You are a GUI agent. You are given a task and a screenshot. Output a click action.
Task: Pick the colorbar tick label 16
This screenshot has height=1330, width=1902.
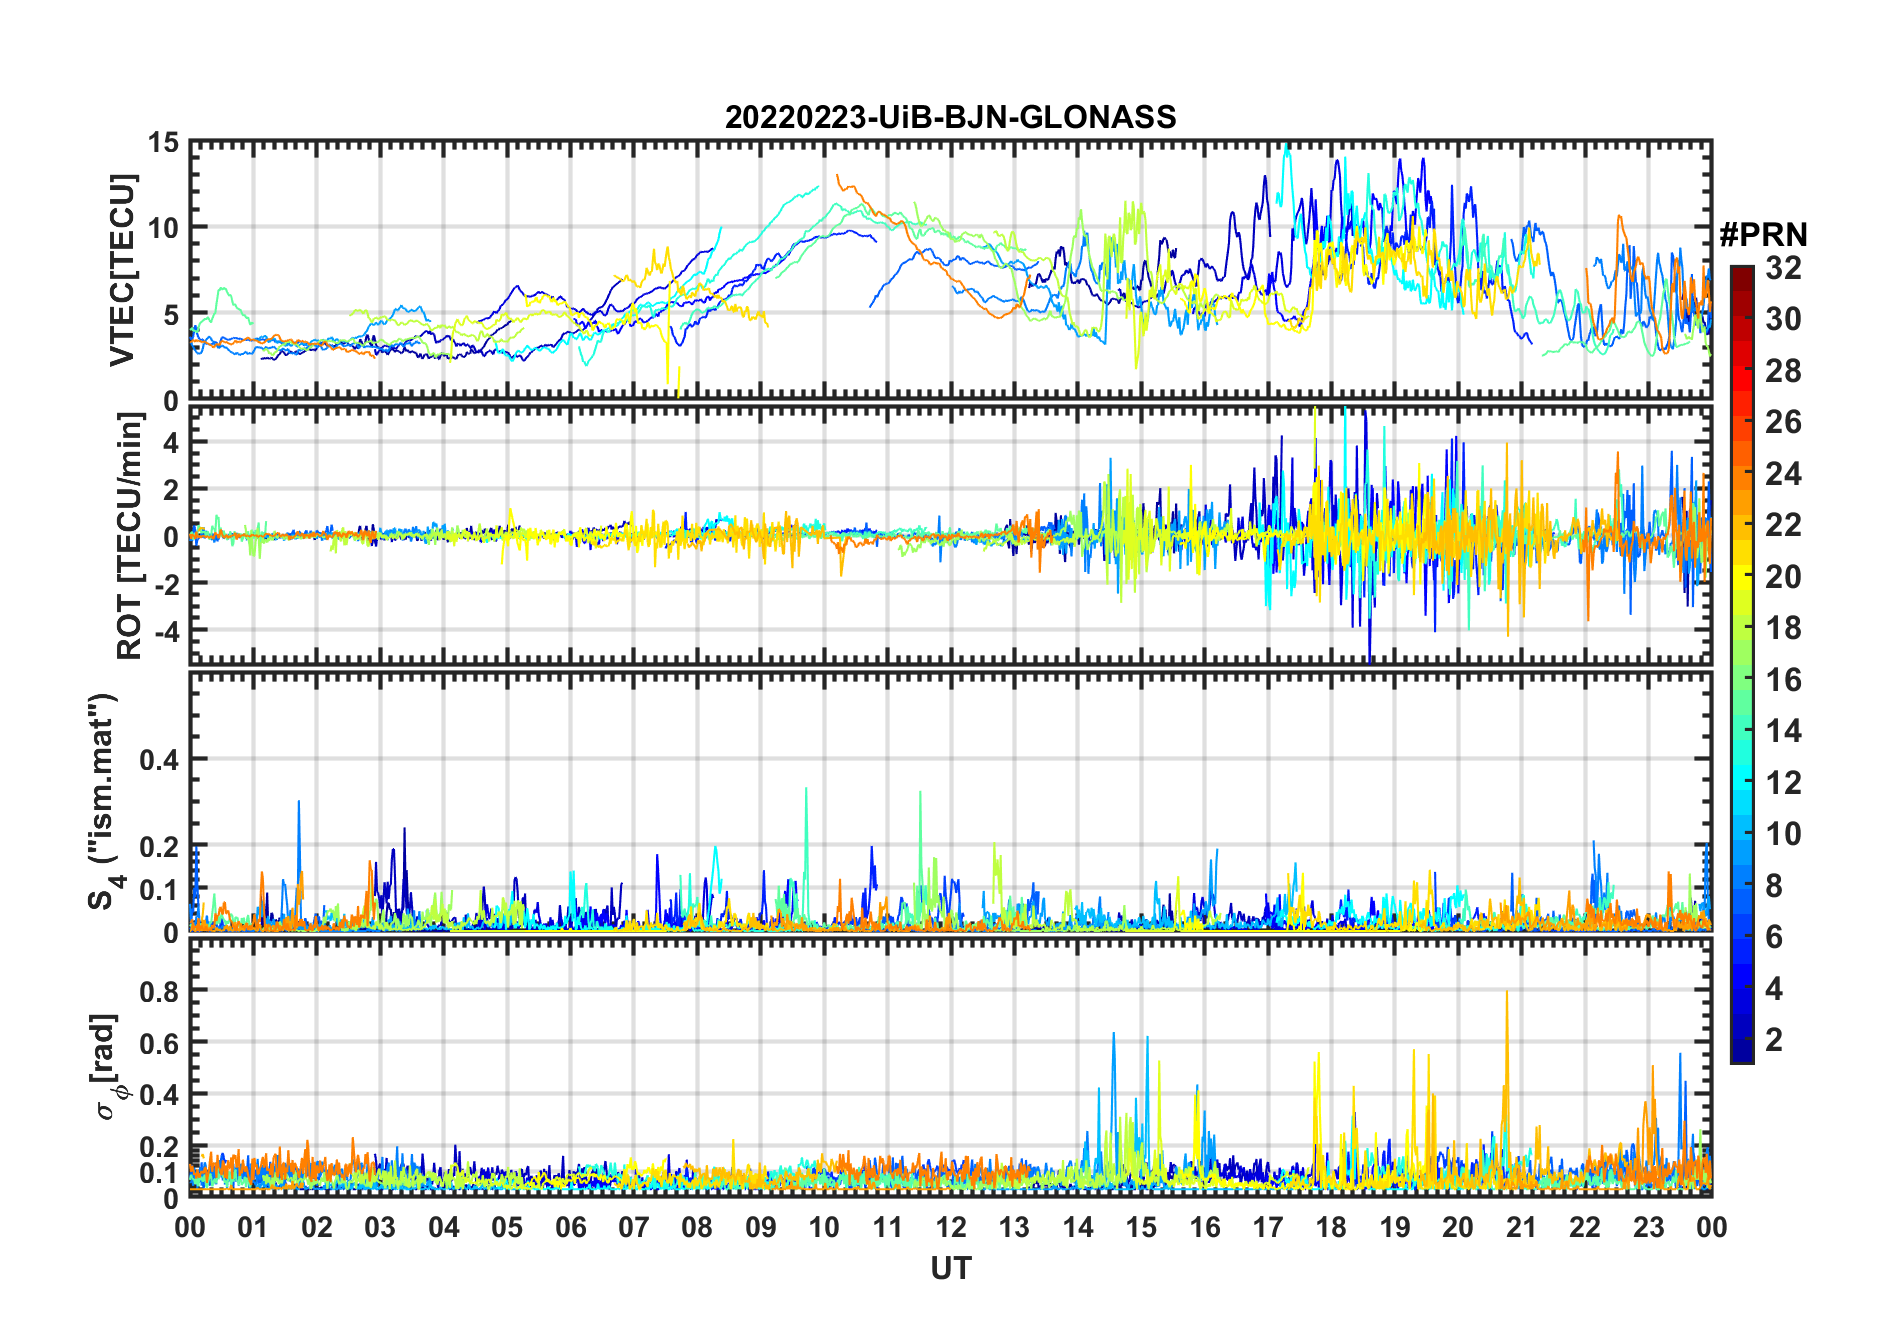coord(1783,680)
